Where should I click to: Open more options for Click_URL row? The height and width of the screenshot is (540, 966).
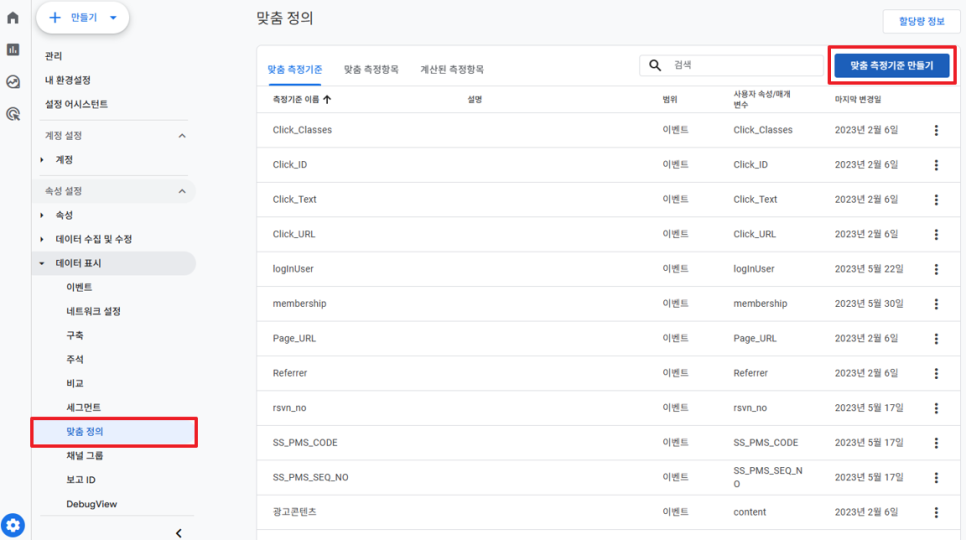click(x=936, y=235)
